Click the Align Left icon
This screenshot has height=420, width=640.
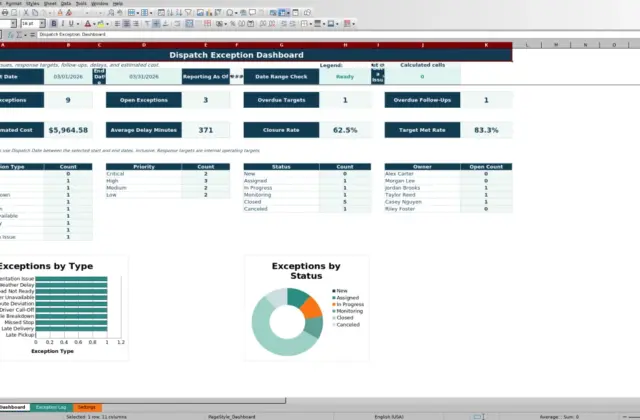pos(117,24)
